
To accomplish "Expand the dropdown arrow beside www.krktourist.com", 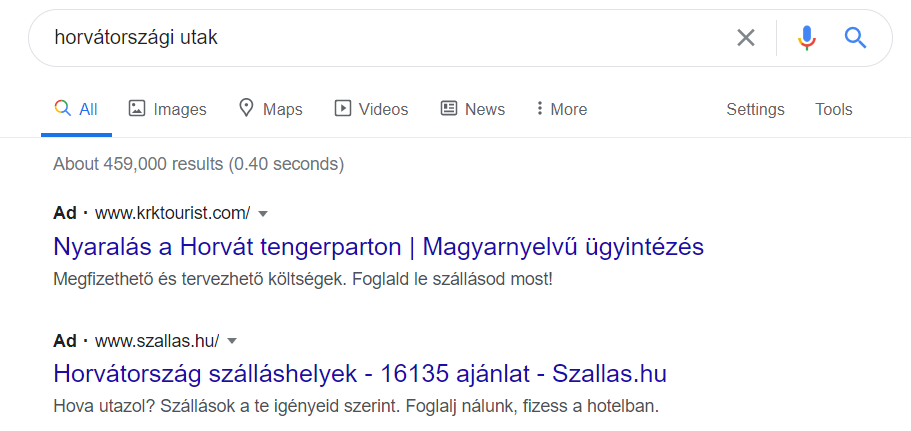I will point(263,214).
